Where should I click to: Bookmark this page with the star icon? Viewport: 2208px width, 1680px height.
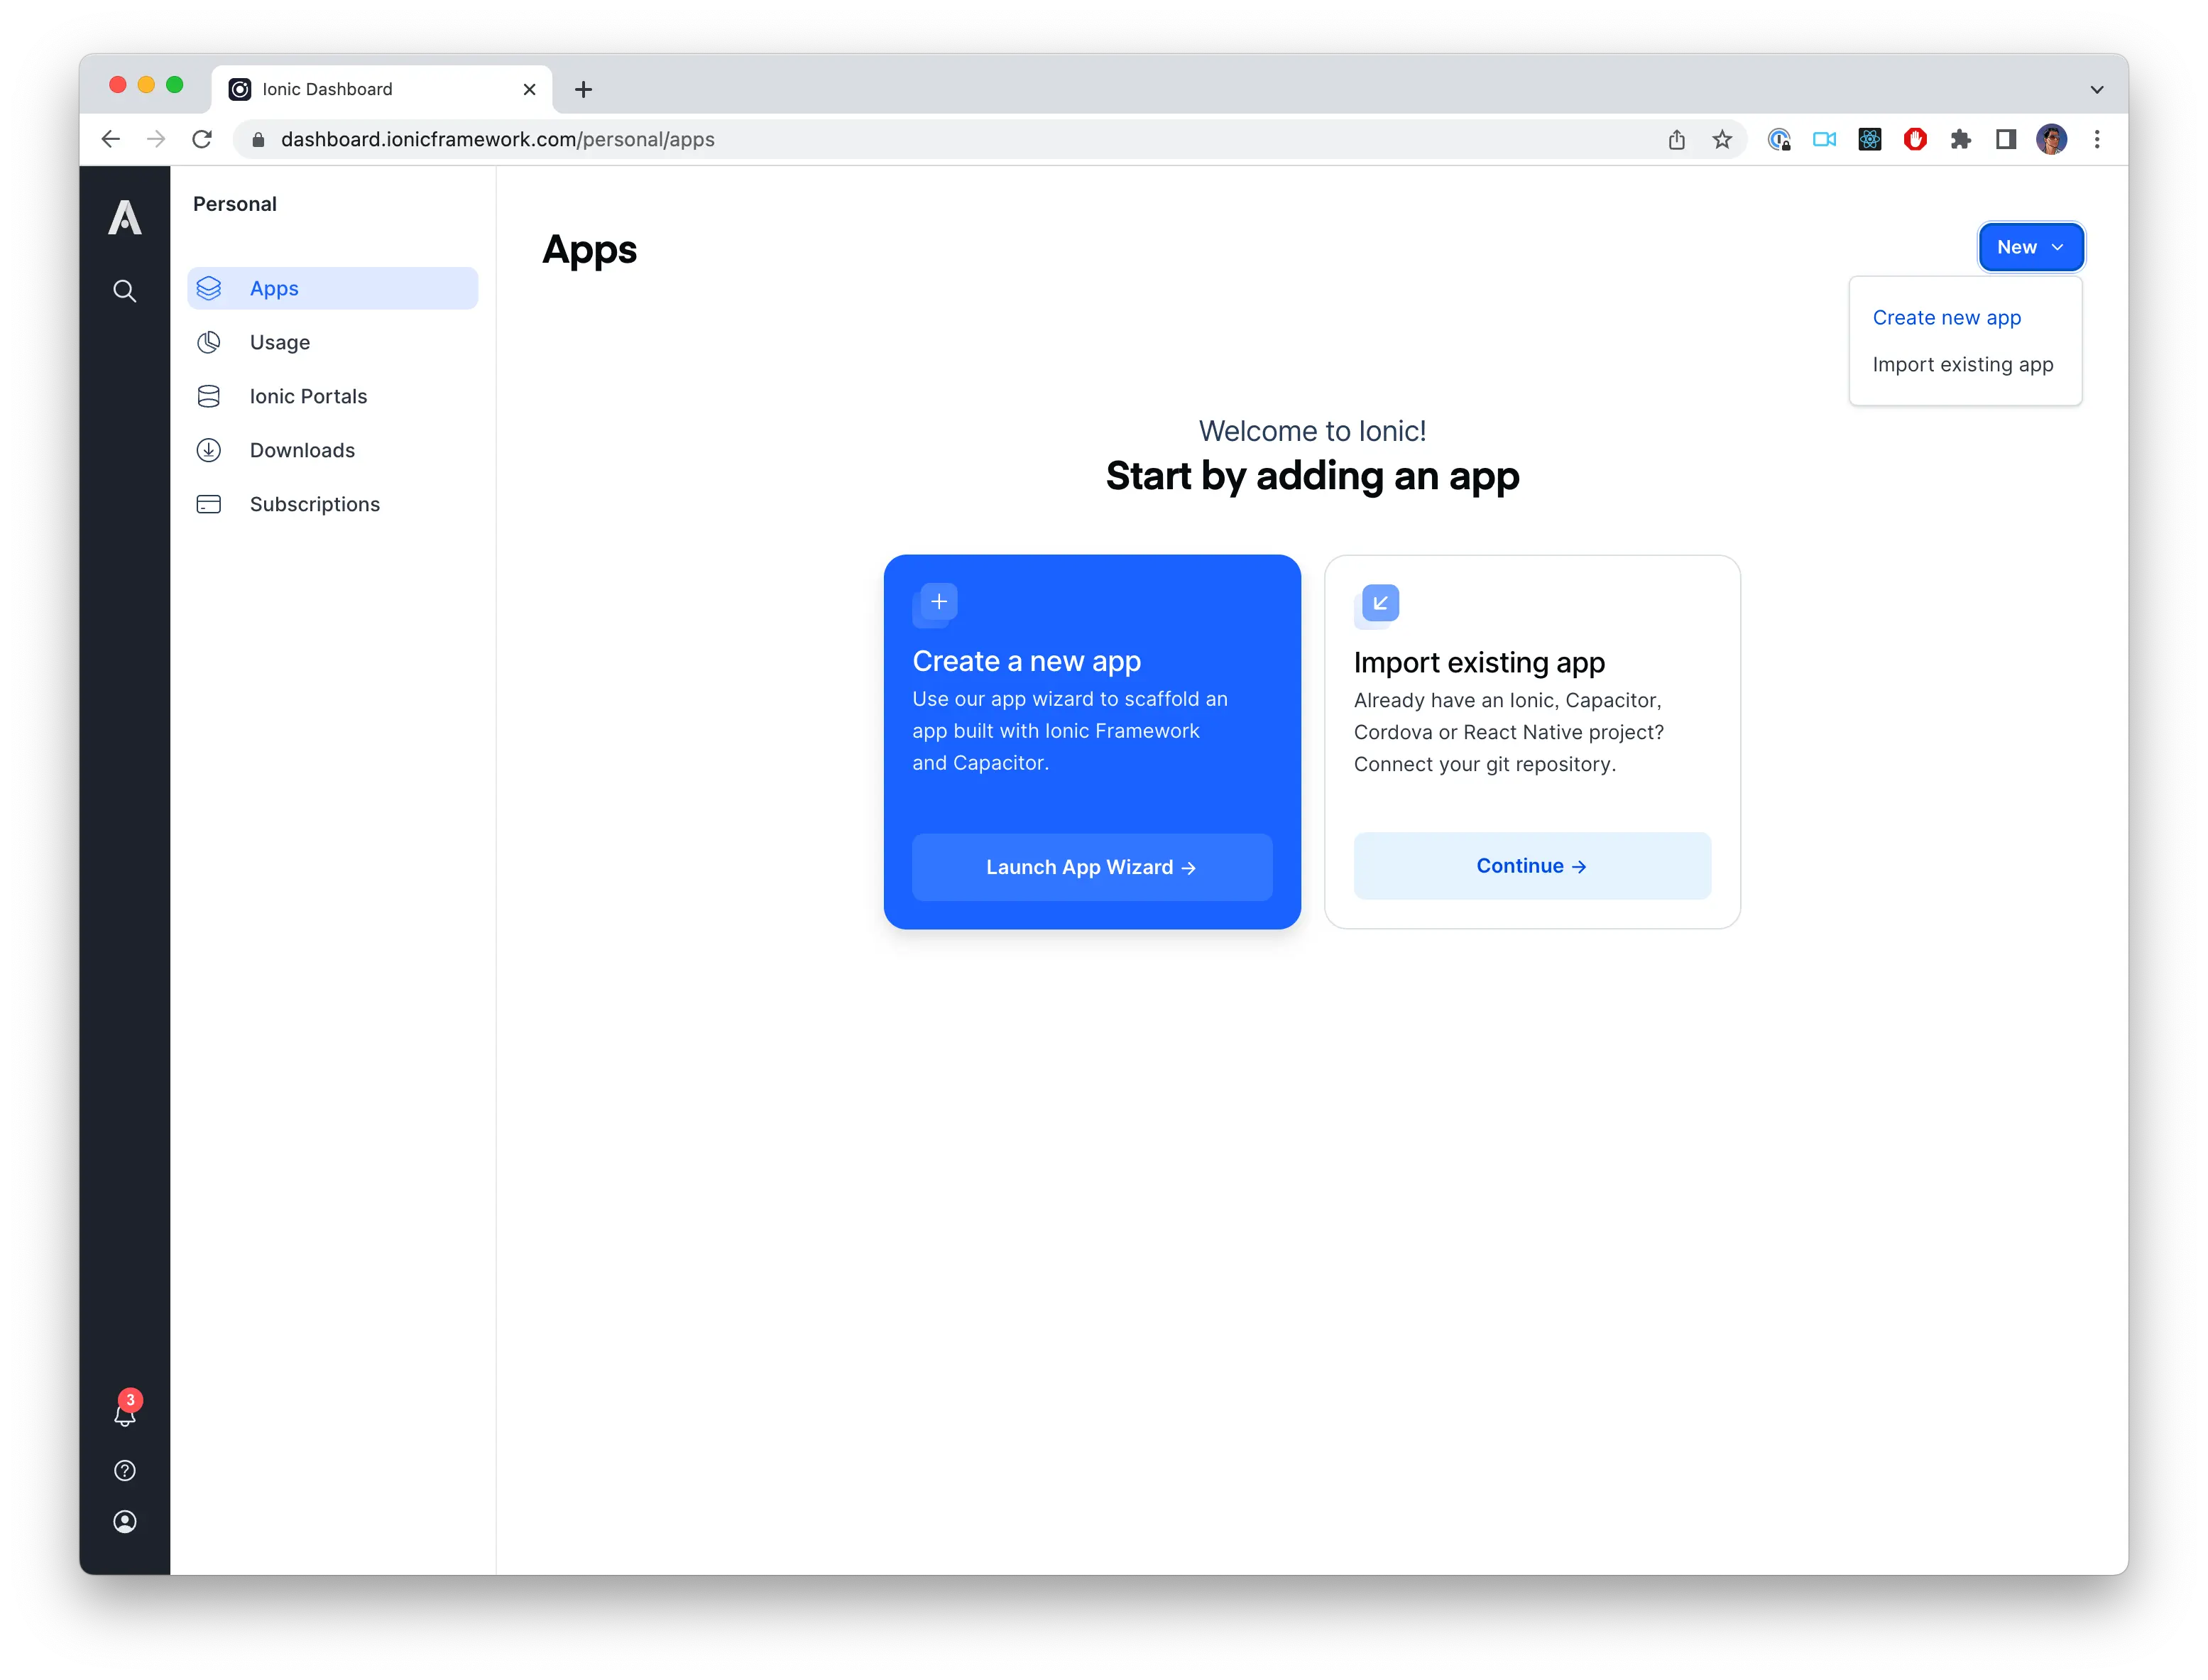(1722, 140)
